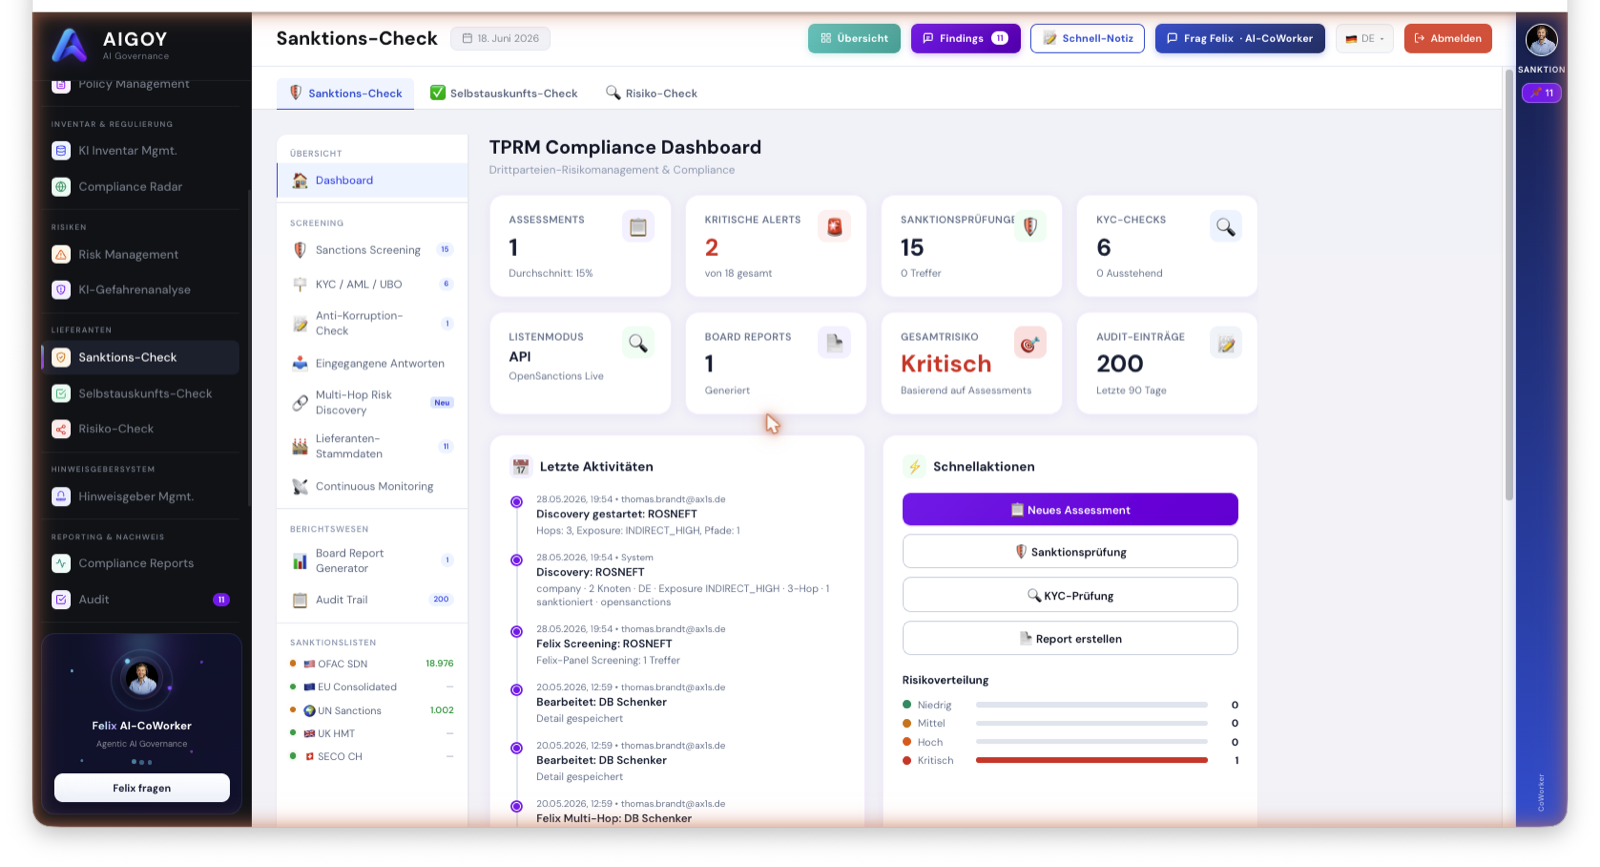Image resolution: width=1600 pixels, height=867 pixels.
Task: Switch to the Risiko-Check tab
Action: click(652, 93)
